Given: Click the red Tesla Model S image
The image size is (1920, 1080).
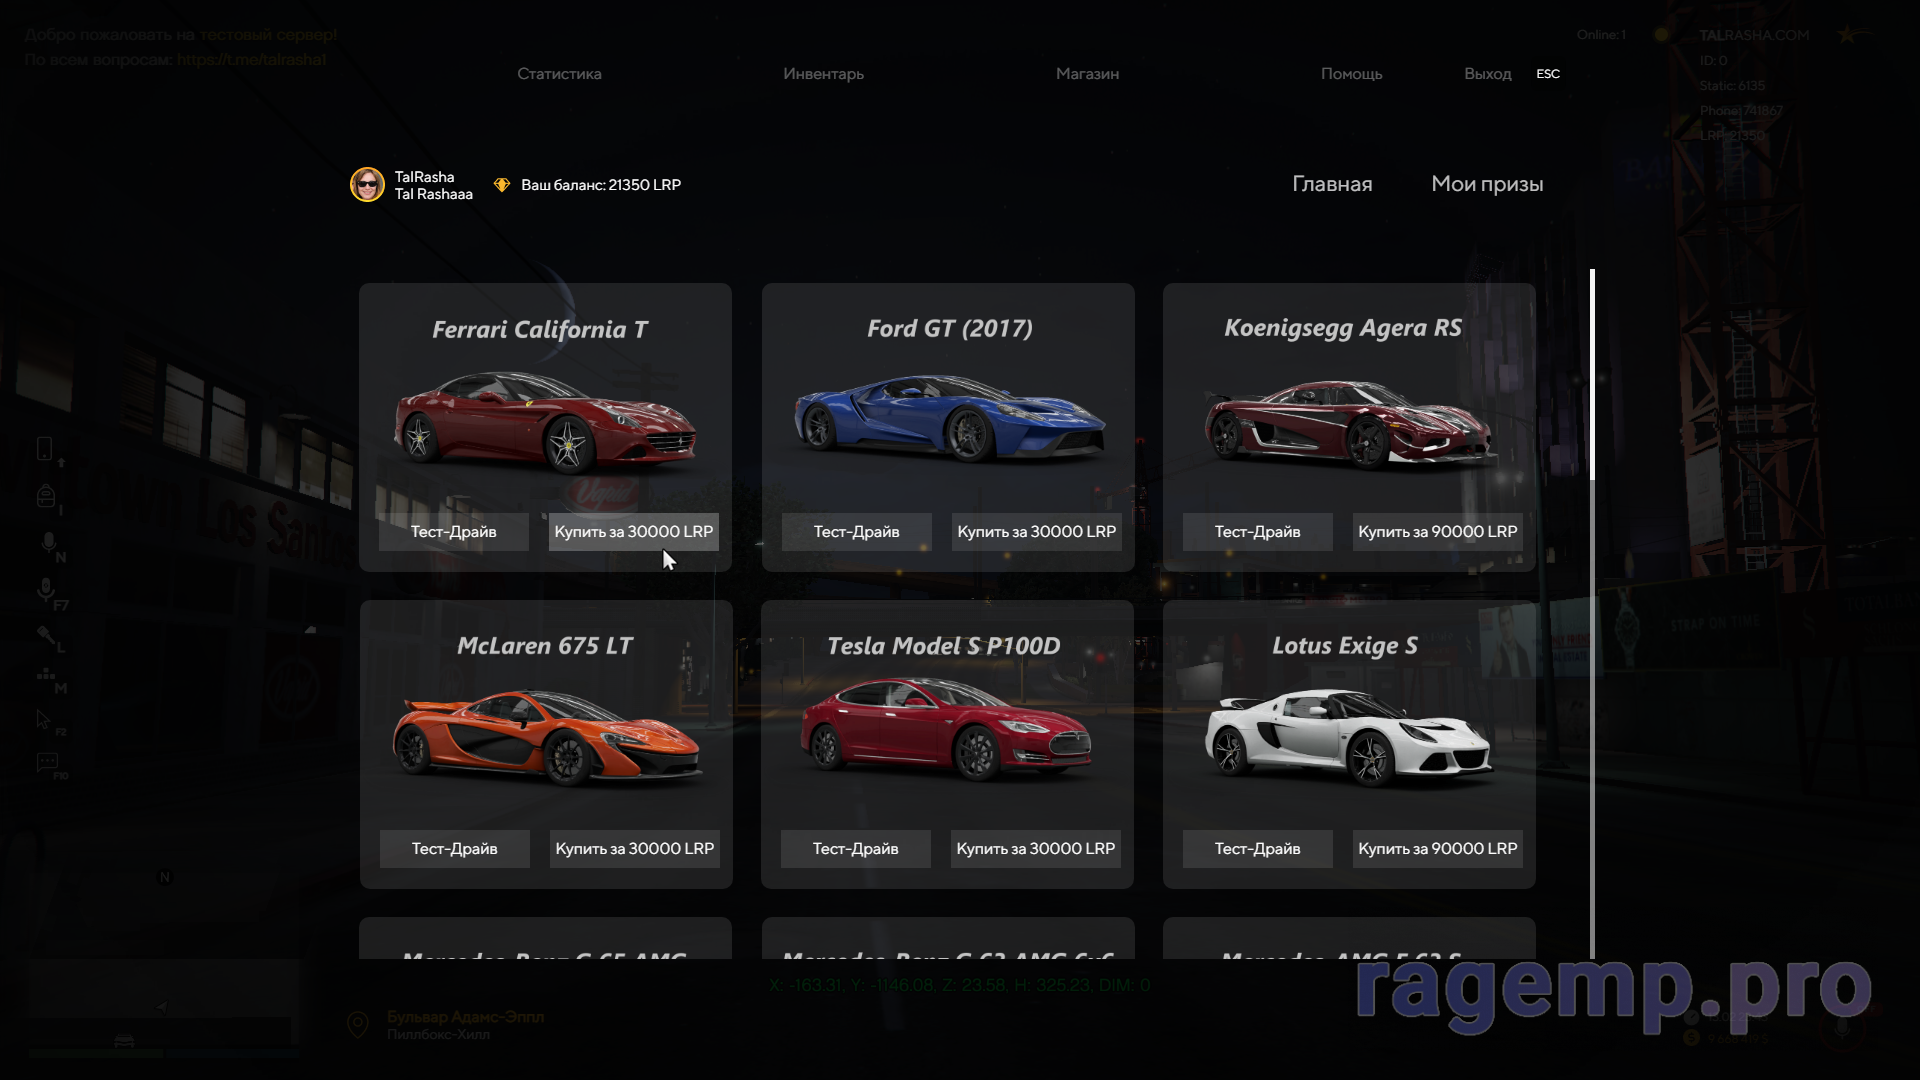Looking at the screenshot, I should click(946, 729).
